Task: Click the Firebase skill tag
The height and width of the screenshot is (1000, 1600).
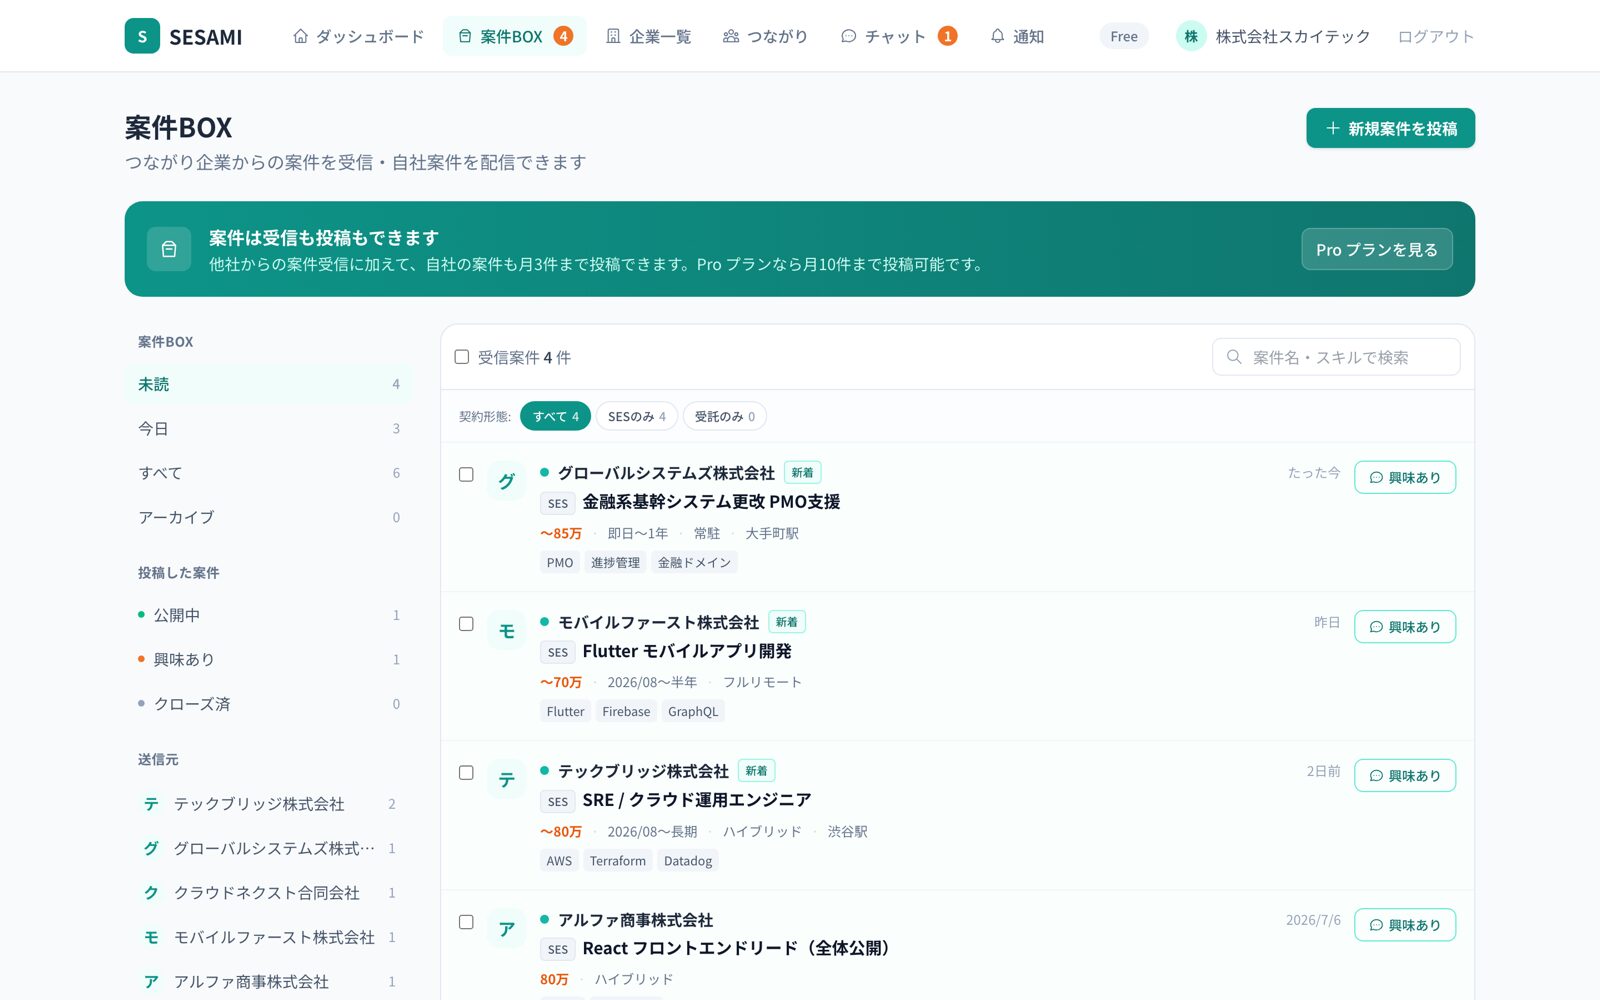Action: click(626, 711)
